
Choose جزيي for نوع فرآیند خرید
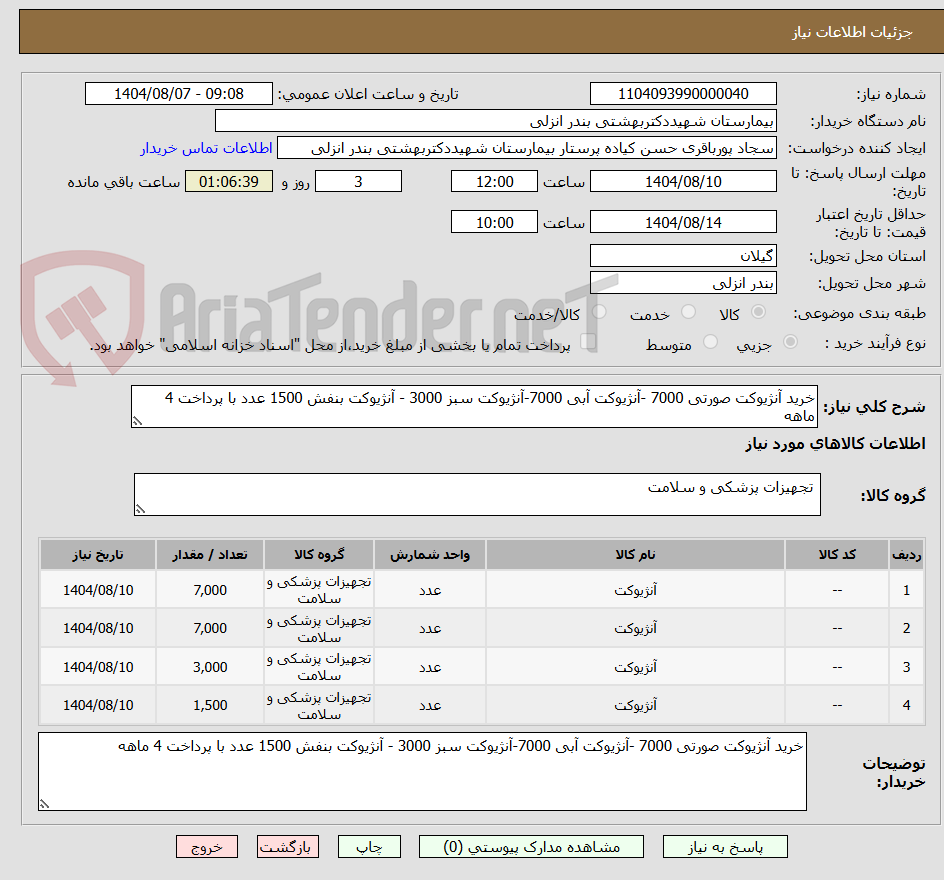tap(791, 342)
